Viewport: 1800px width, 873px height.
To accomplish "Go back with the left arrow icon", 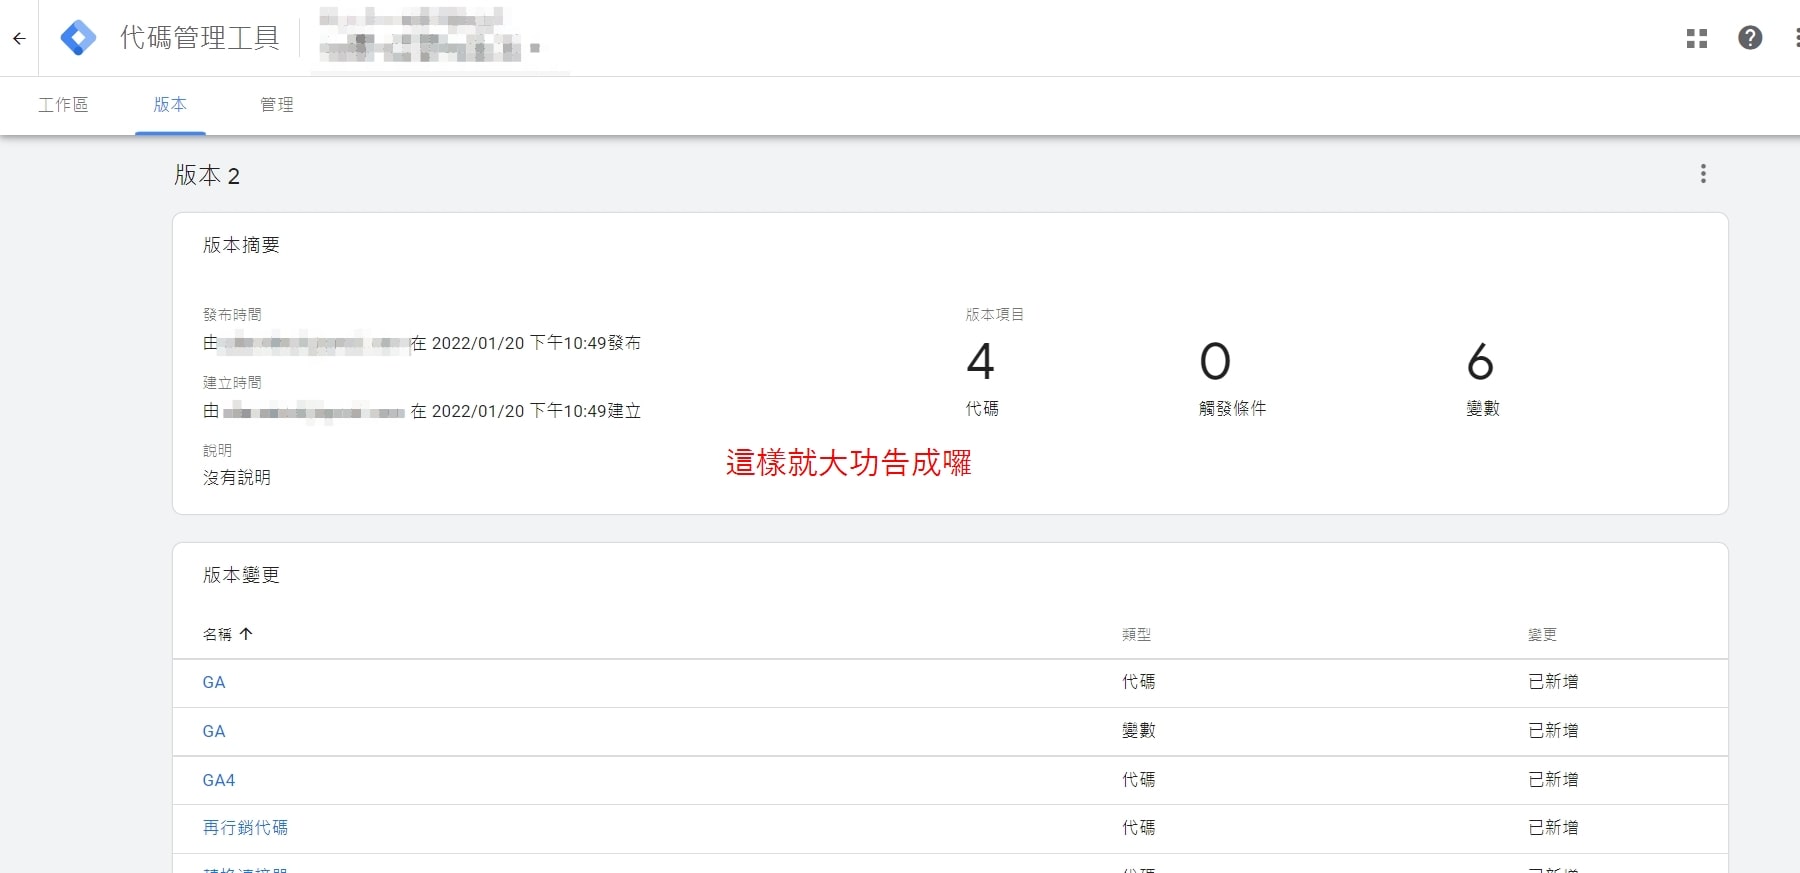I will [x=19, y=39].
